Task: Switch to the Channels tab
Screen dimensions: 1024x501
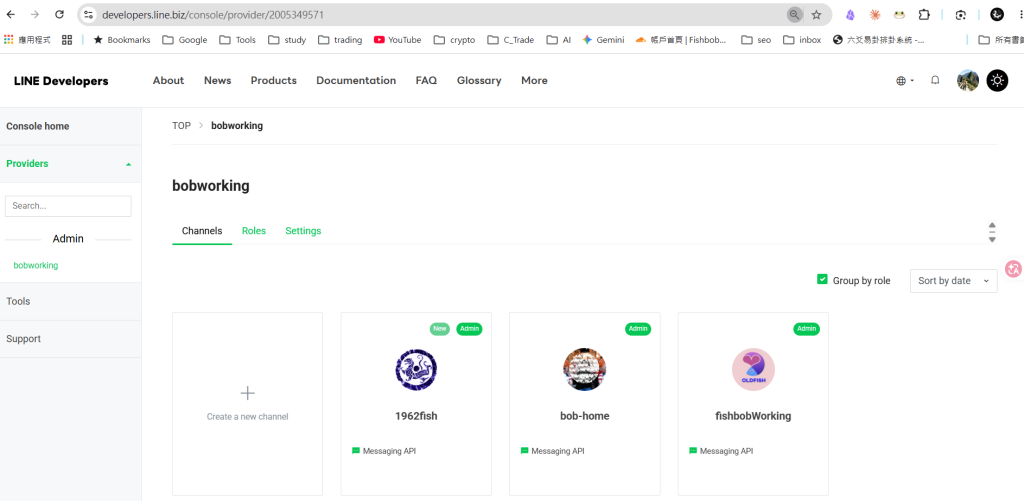Action: [x=202, y=231]
